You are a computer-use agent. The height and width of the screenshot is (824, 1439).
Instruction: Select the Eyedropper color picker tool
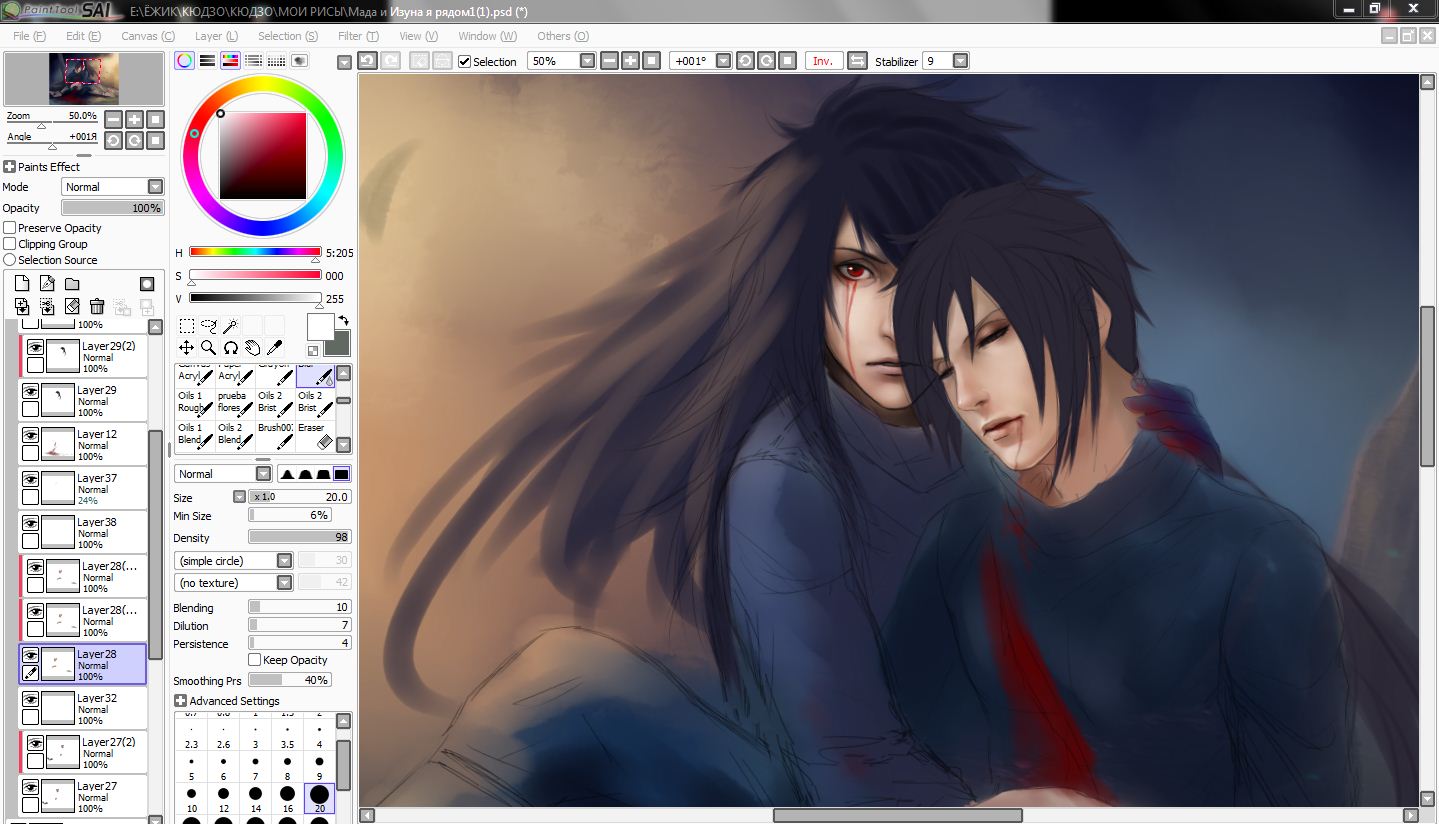tap(275, 348)
